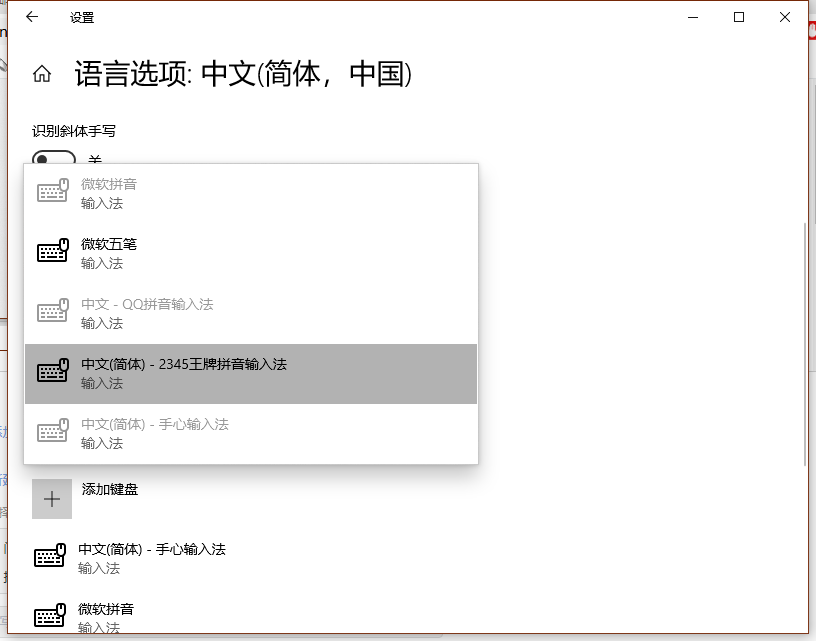Image resolution: width=816 pixels, height=641 pixels.
Task: Click the greyed 微软拼音 popup entry
Action: 251,194
